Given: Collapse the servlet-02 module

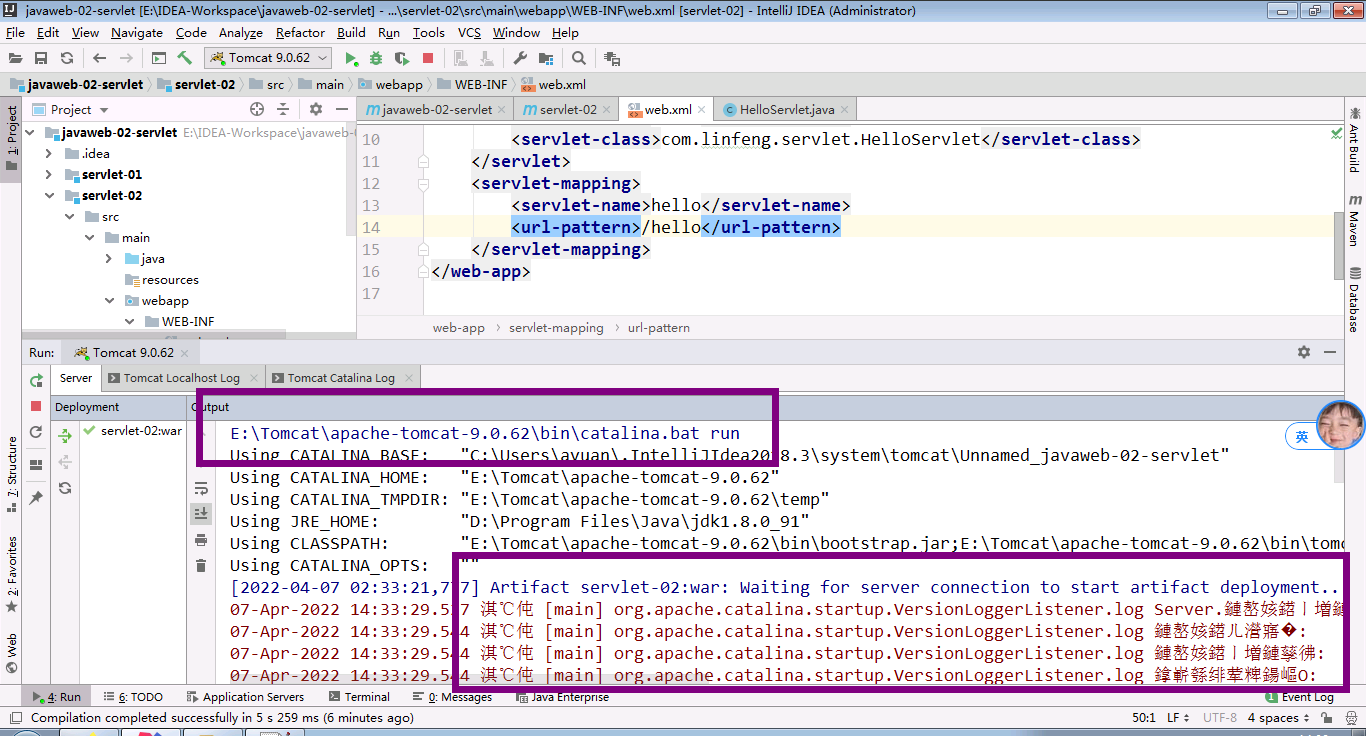Looking at the screenshot, I should pos(49,195).
